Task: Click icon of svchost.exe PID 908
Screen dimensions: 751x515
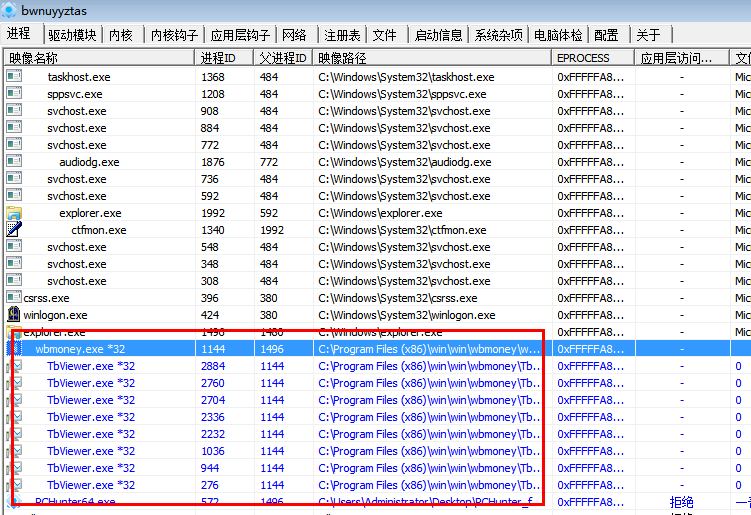Action: pyautogui.click(x=14, y=110)
